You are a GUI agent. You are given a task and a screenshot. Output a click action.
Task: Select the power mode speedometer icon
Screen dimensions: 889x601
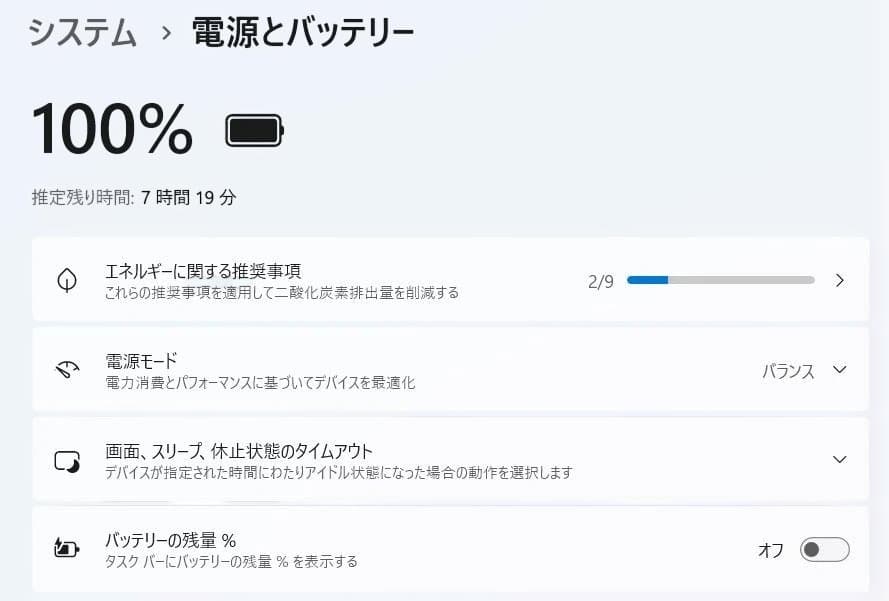[x=66, y=370]
